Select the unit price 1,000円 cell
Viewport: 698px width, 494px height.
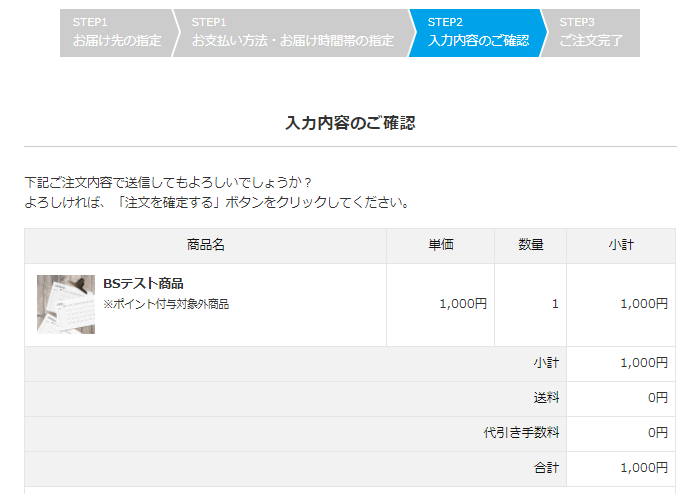pos(441,304)
